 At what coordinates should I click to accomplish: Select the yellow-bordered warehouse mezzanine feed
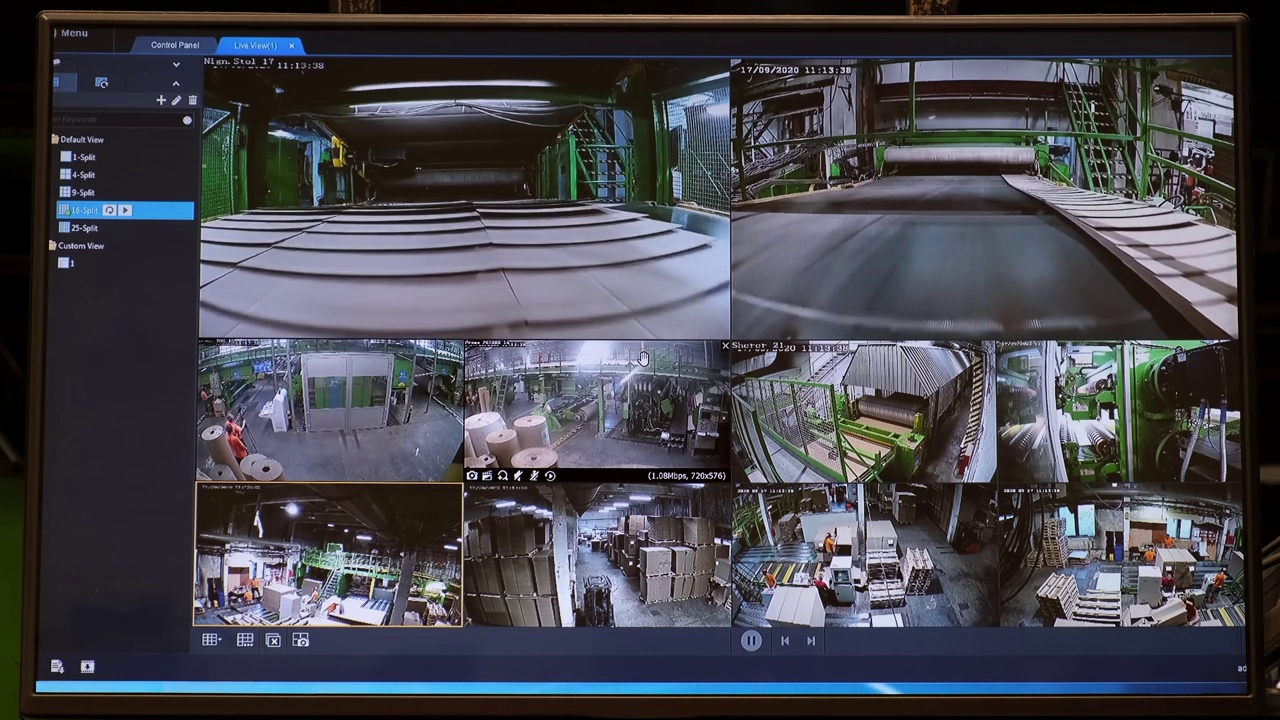[x=328, y=555]
